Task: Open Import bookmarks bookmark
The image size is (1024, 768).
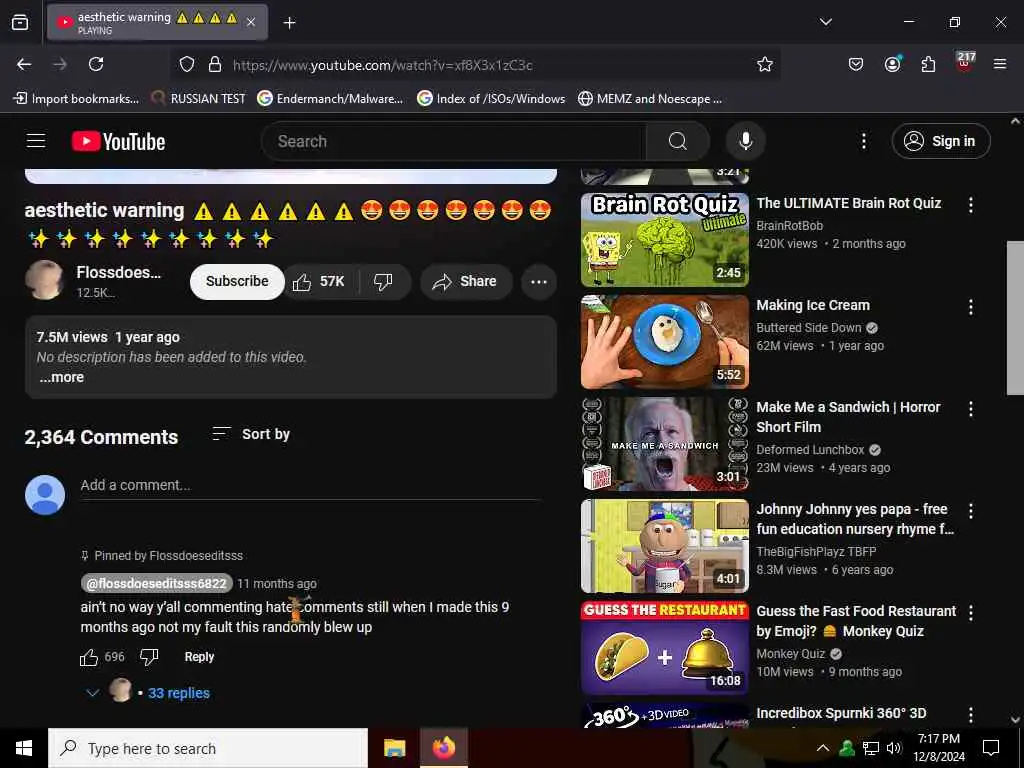Action: tap(77, 99)
